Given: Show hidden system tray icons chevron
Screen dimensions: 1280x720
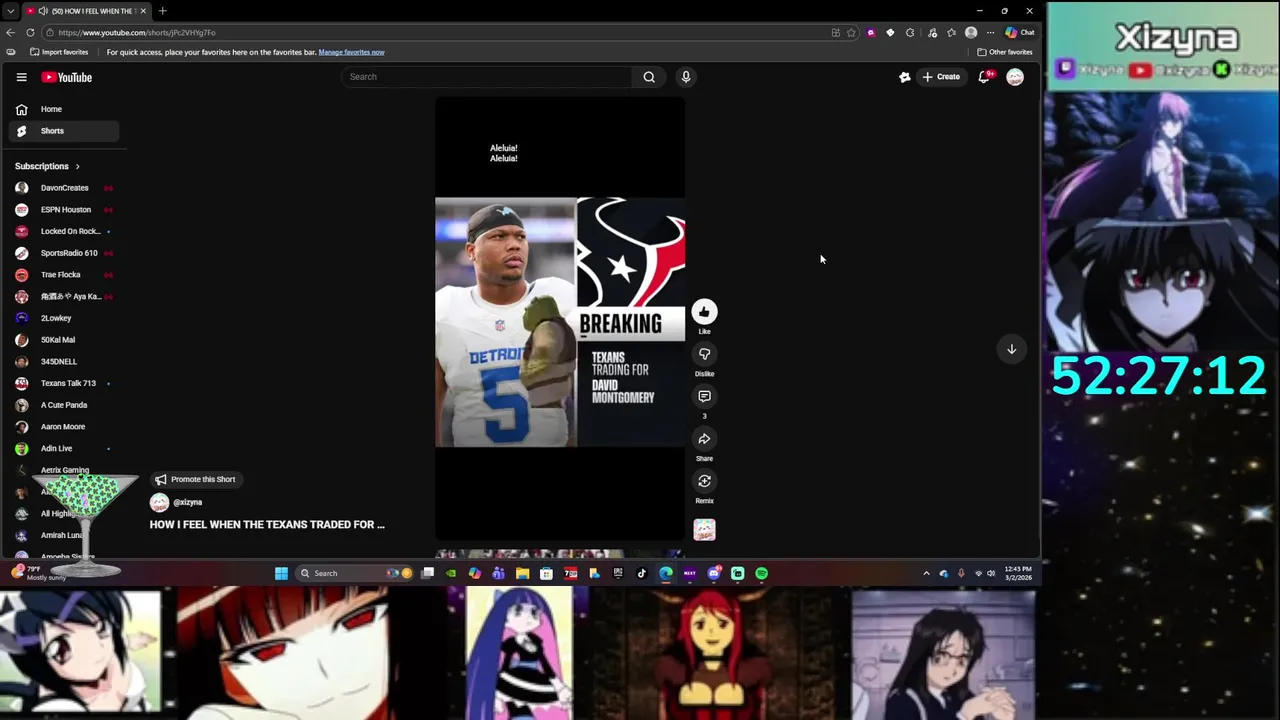Looking at the screenshot, I should pyautogui.click(x=926, y=573).
